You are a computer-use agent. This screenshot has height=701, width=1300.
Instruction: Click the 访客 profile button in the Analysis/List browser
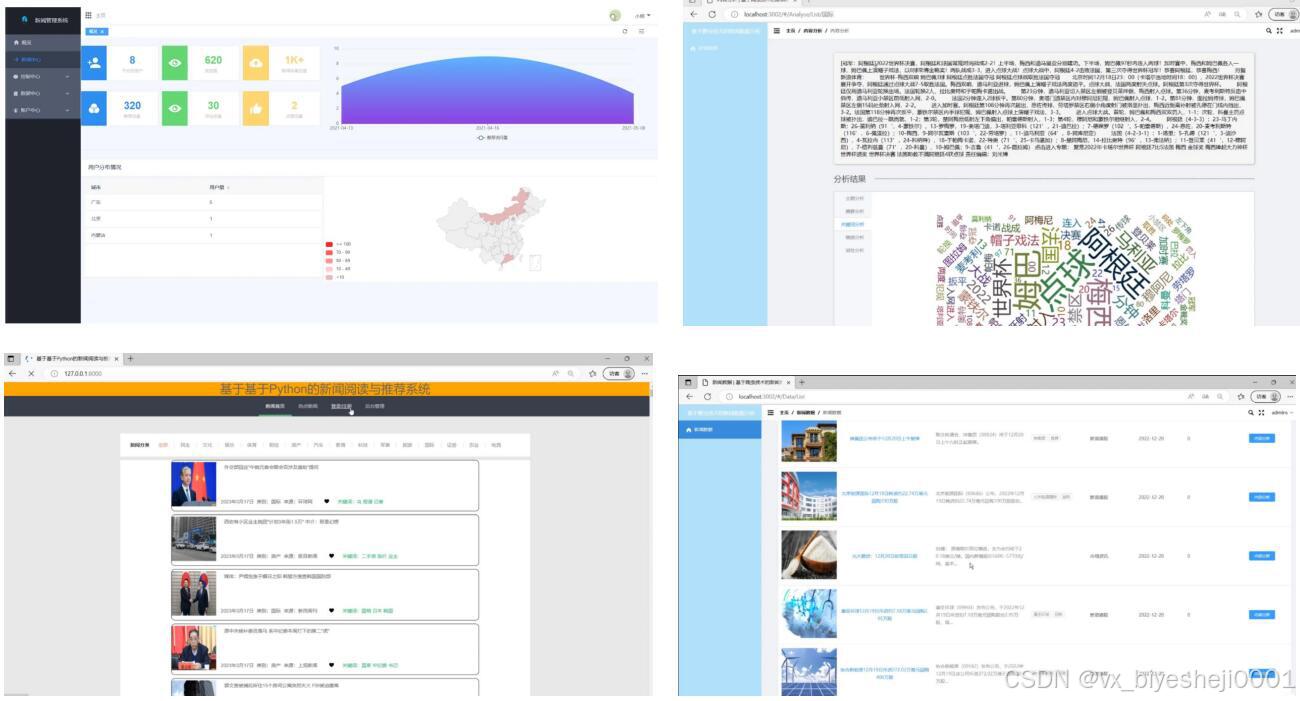[1282, 14]
